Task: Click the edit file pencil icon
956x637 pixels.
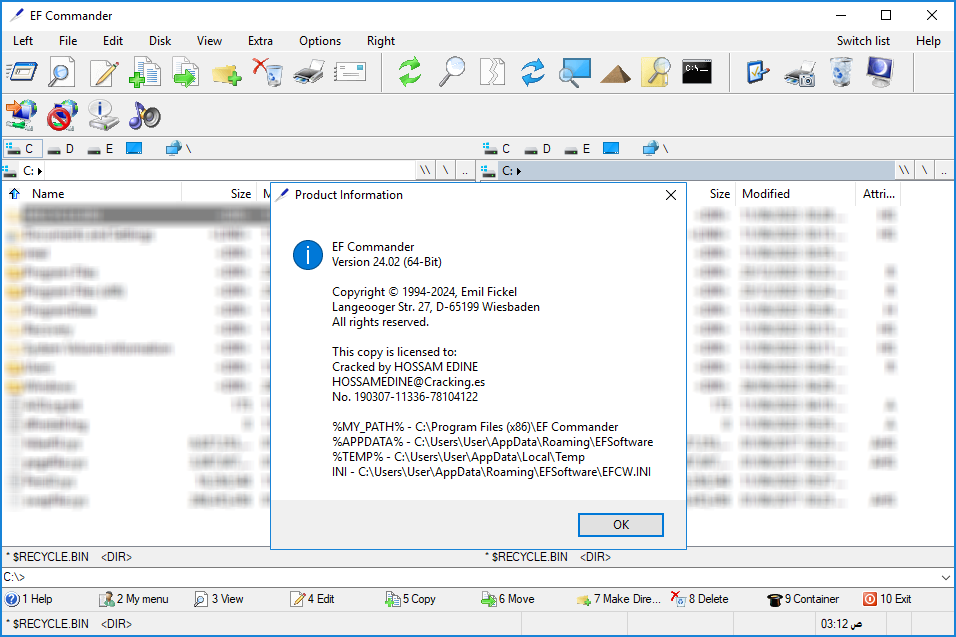Action: [104, 72]
